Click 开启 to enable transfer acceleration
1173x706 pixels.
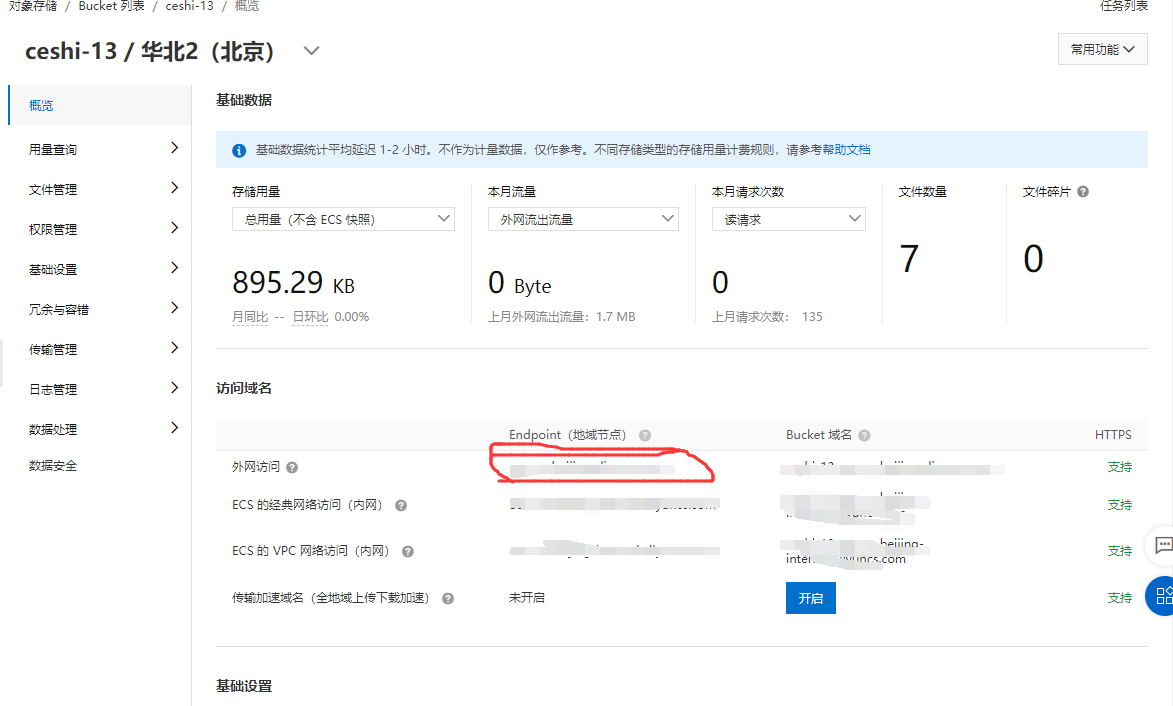pos(810,597)
